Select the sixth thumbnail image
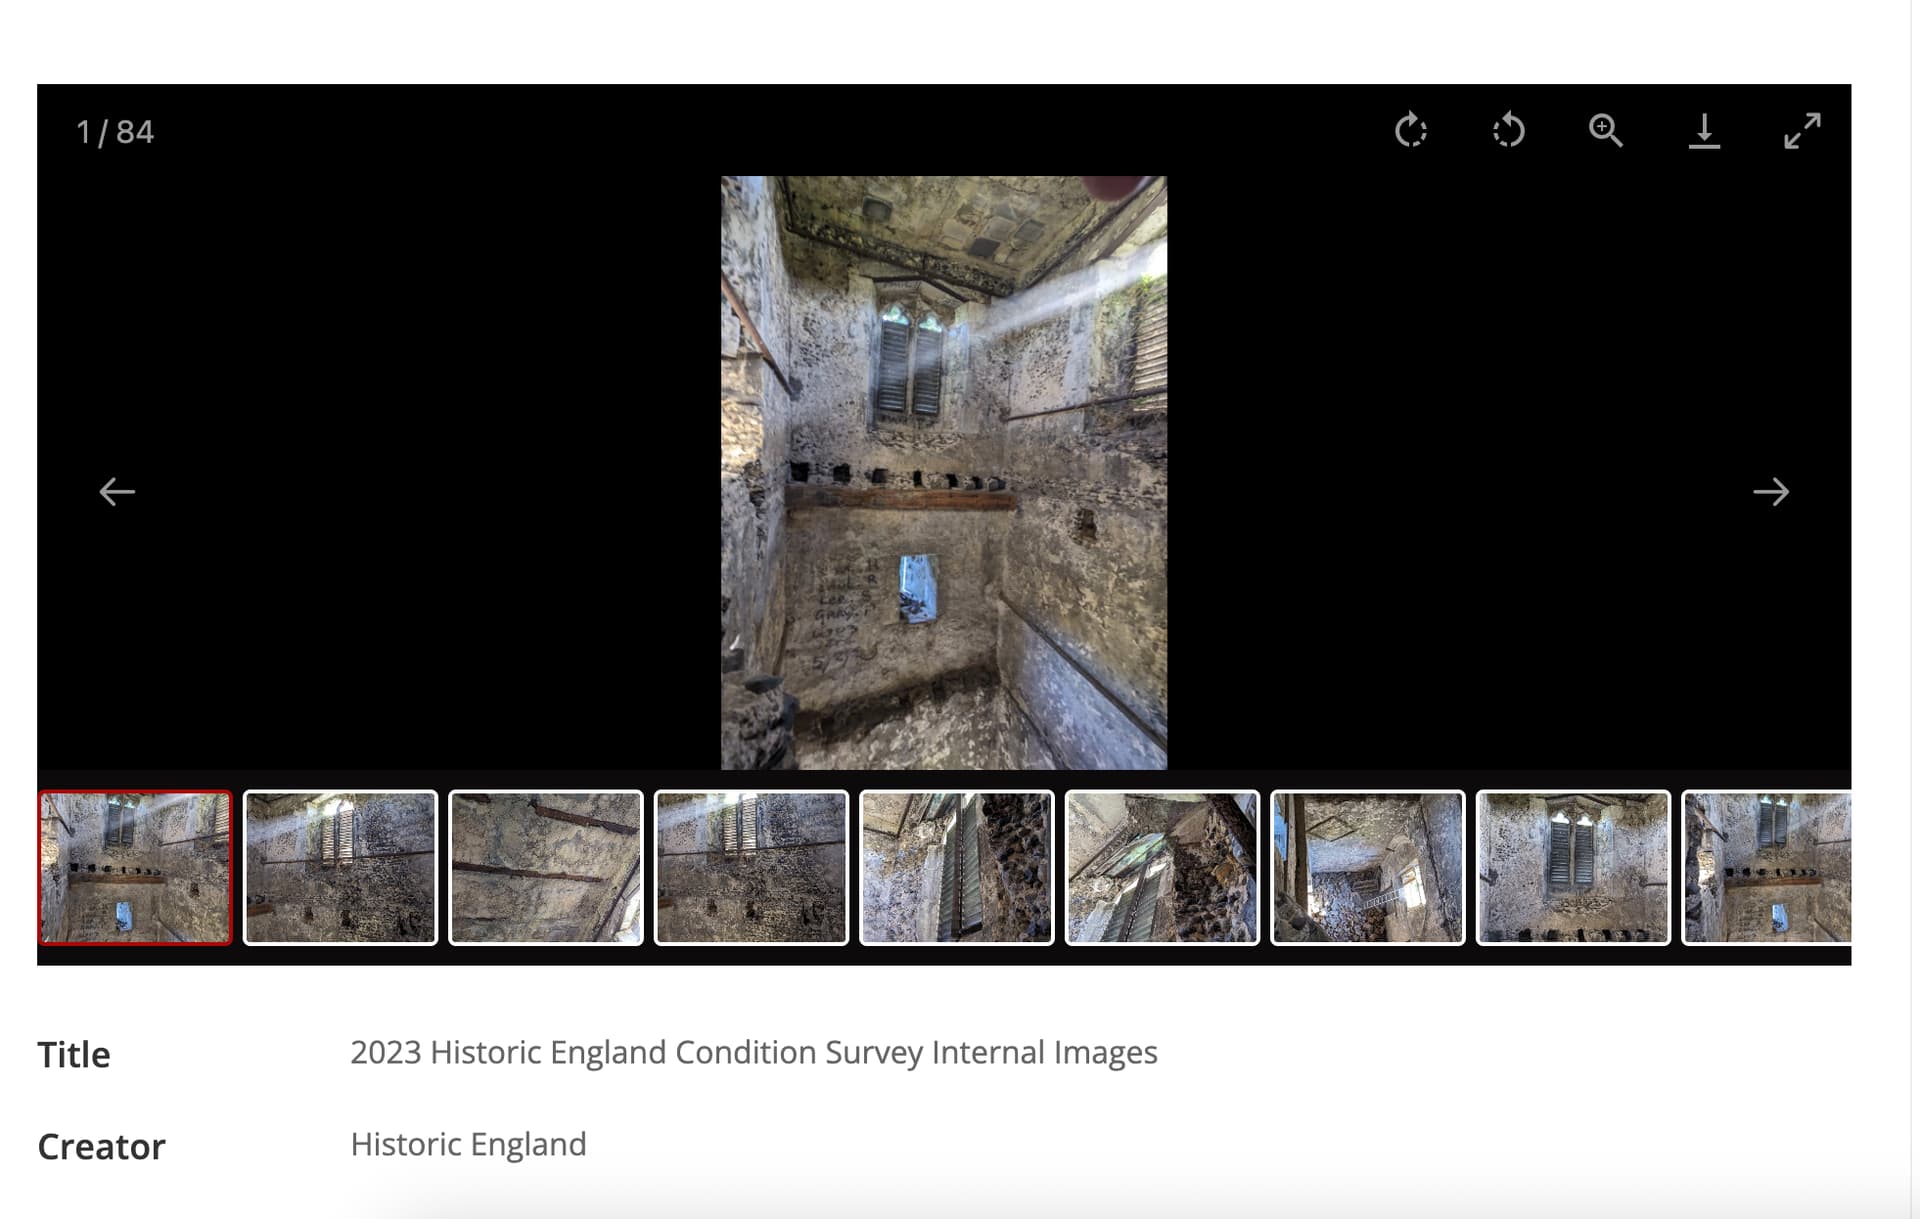1920x1219 pixels. point(1162,868)
